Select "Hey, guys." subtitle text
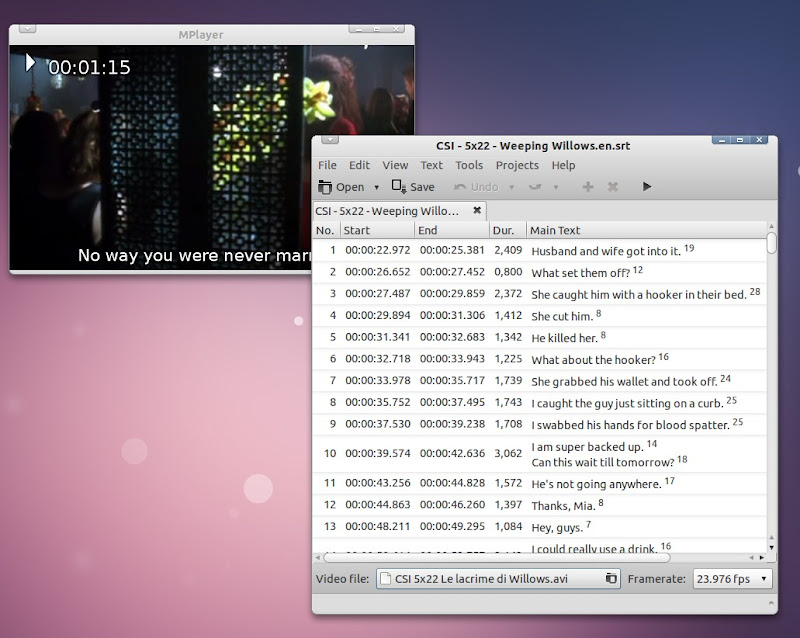This screenshot has height=638, width=800. [x=557, y=527]
